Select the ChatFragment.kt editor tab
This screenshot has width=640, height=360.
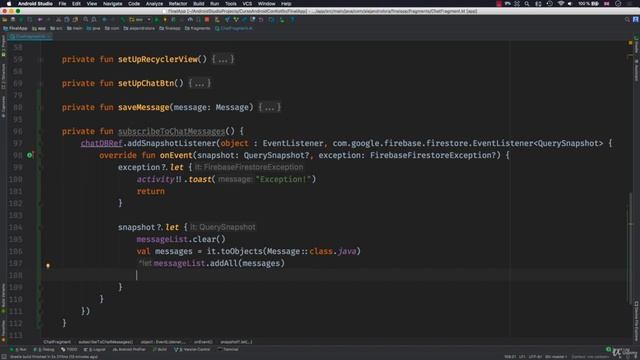[x=30, y=37]
